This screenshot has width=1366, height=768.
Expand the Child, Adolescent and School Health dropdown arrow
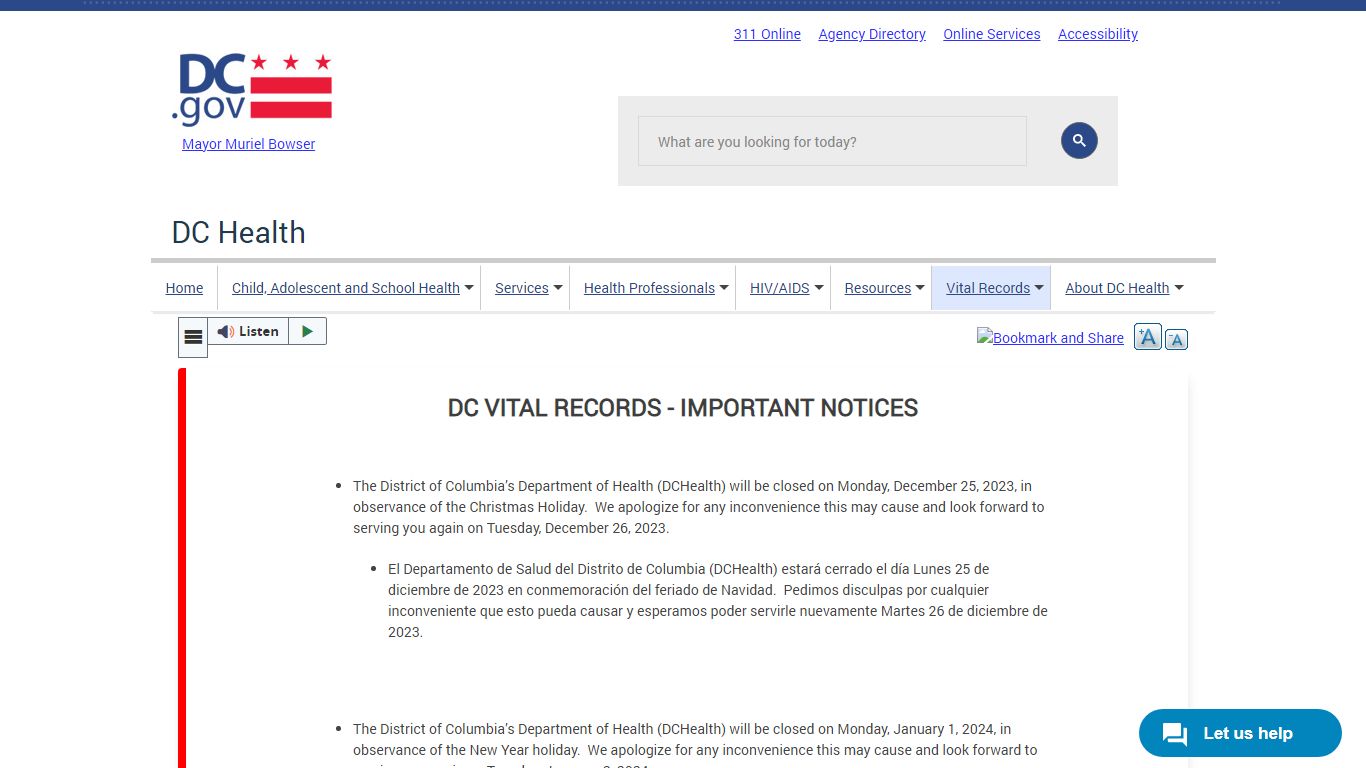469,288
